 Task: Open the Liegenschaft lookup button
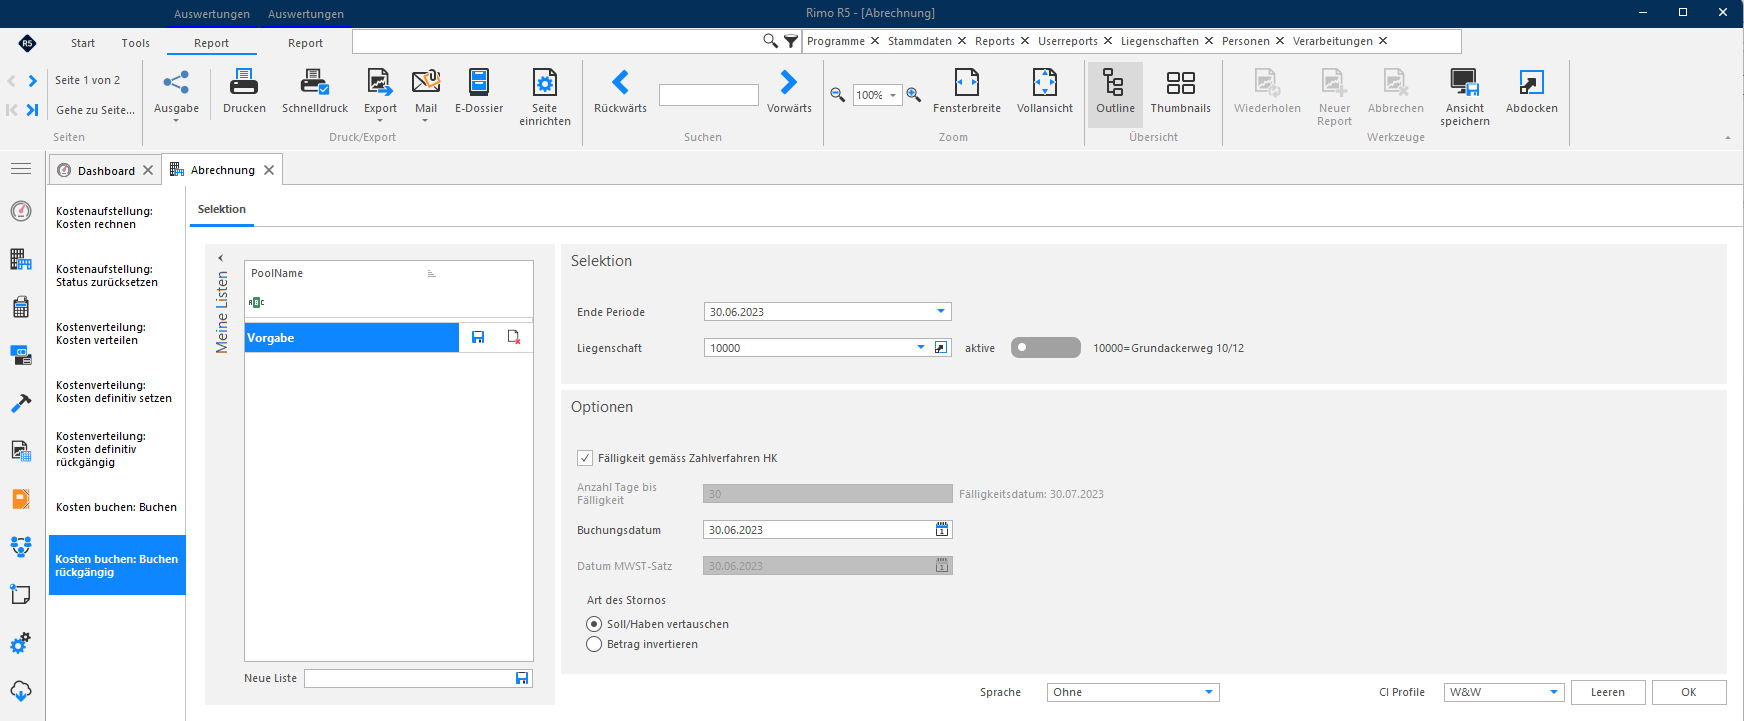[941, 348]
